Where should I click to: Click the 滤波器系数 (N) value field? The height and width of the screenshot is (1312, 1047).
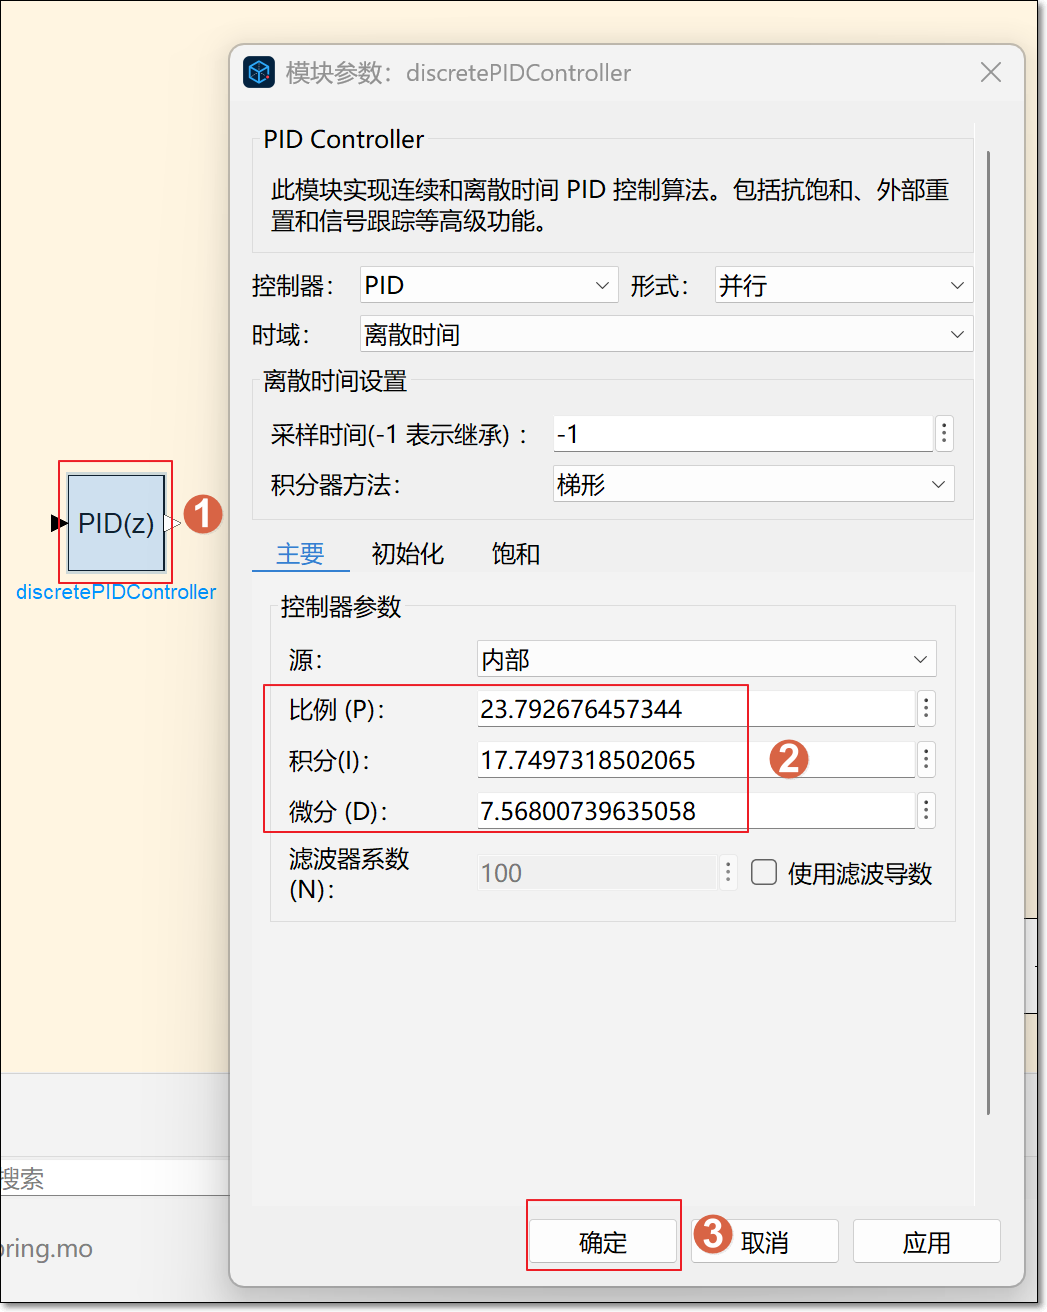pyautogui.click(x=597, y=873)
